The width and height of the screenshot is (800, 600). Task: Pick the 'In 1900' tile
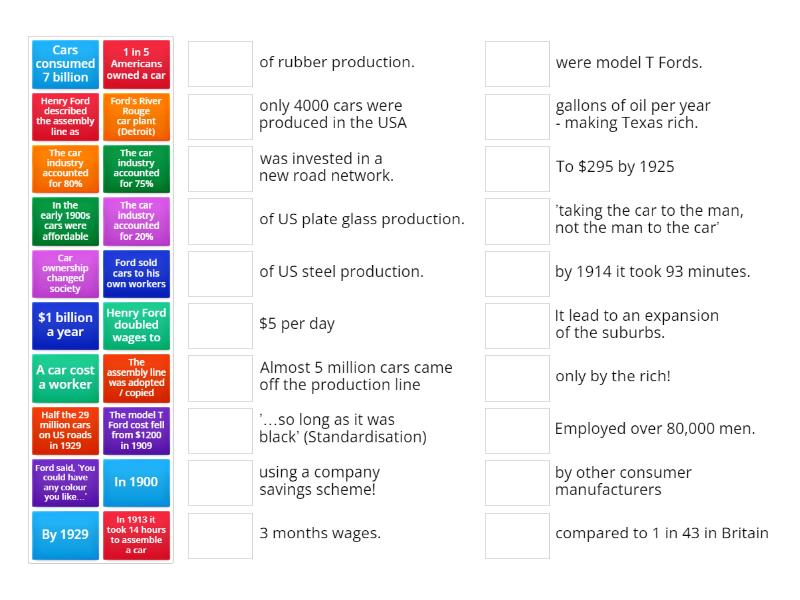(136, 482)
